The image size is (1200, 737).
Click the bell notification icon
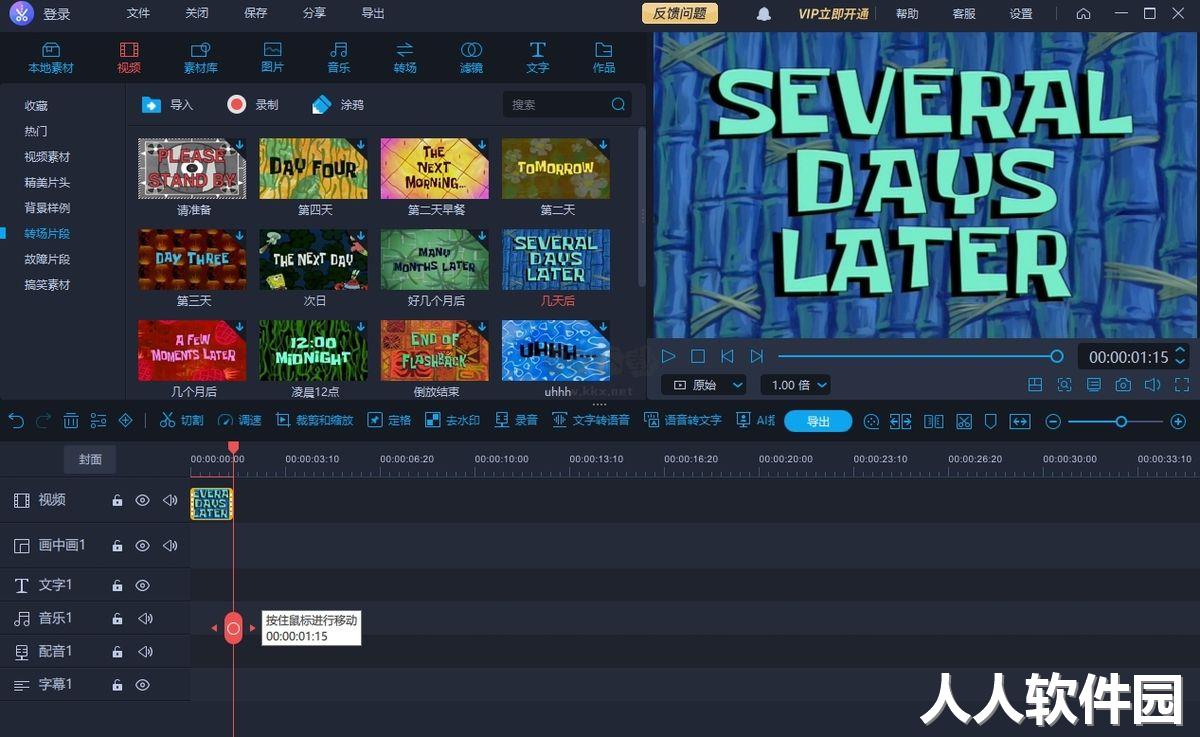(764, 14)
